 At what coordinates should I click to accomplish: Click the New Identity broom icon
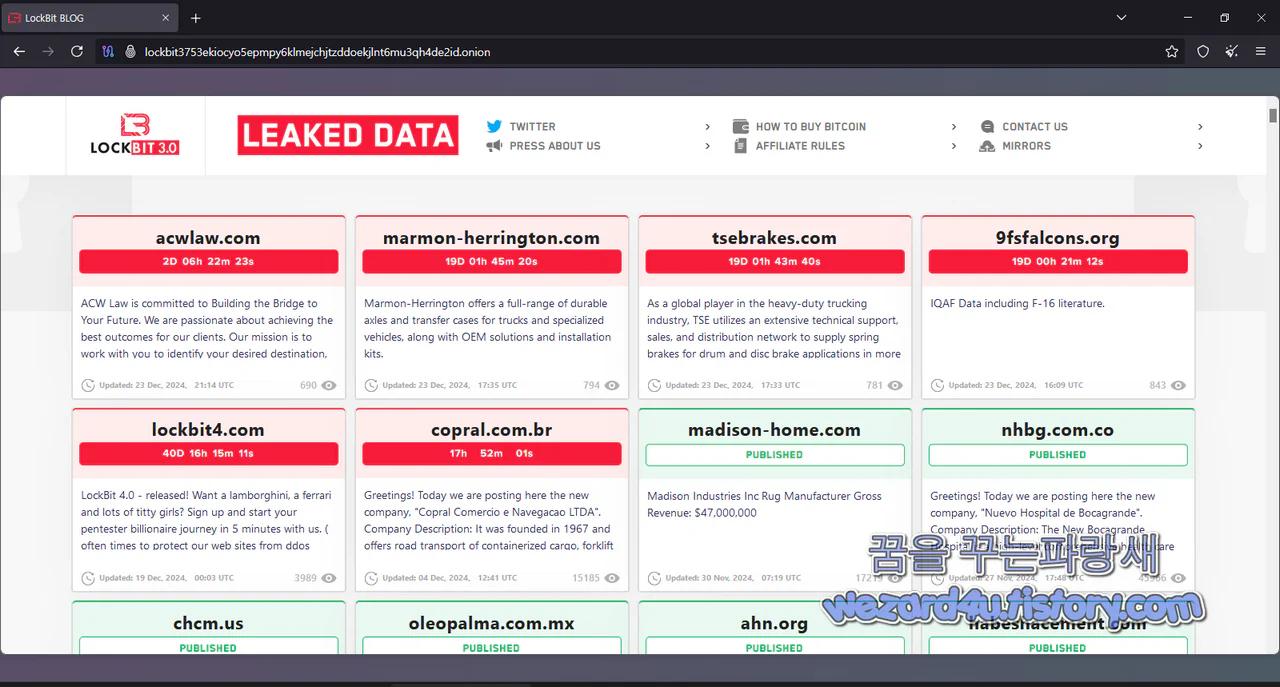[1232, 51]
